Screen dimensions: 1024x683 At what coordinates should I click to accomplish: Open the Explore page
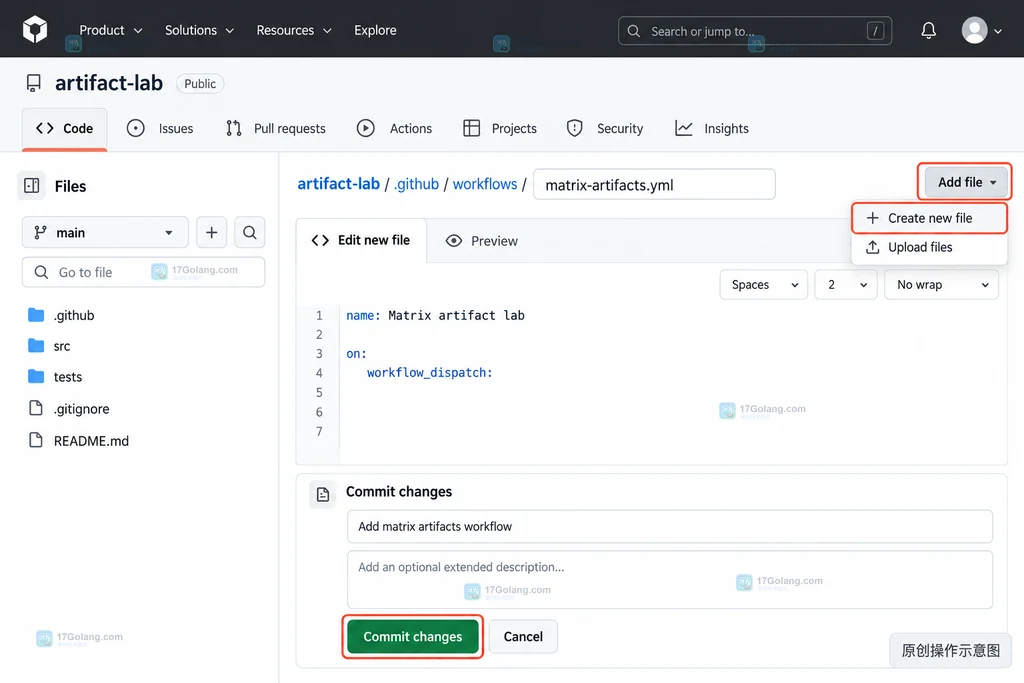click(376, 30)
